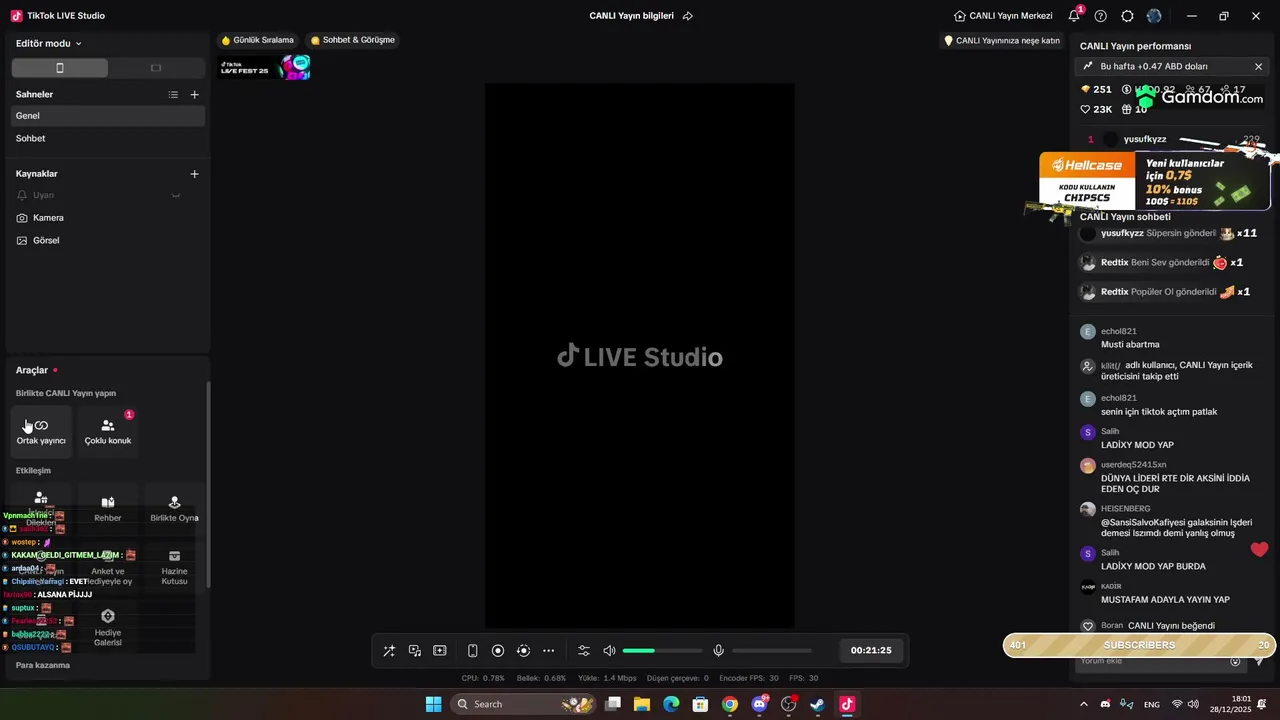
Task: Open the Hazine Kutusu tool
Action: [x=174, y=567]
